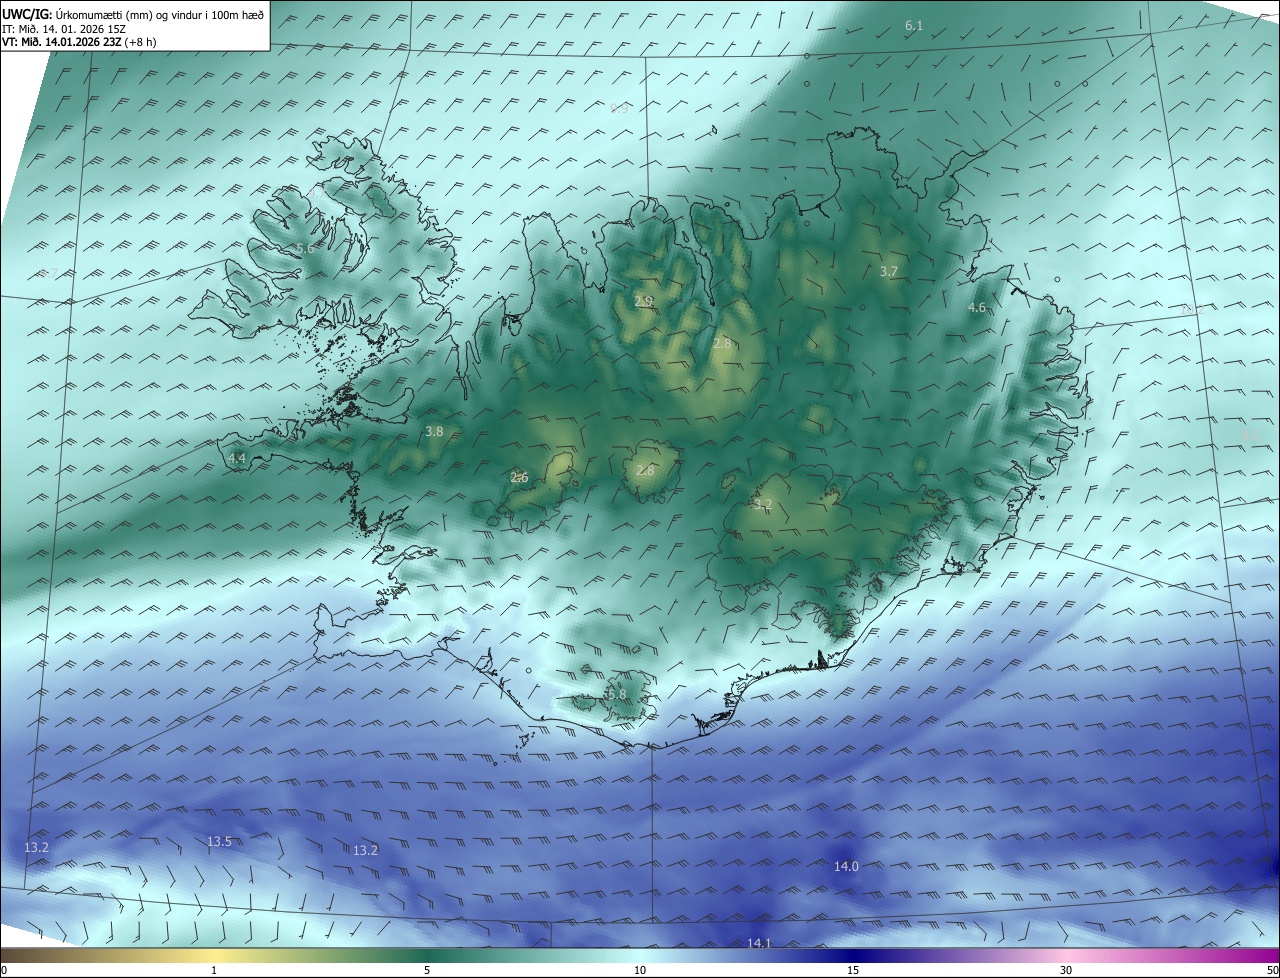Viewport: 1280px width, 978px height.
Task: Select the colorbar tick label 5
Action: 427,970
